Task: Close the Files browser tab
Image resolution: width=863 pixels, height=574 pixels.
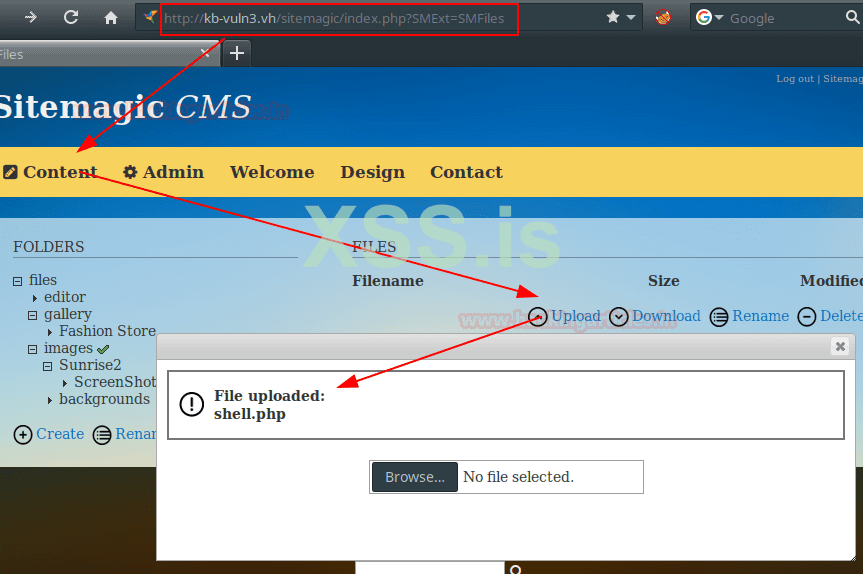Action: [x=205, y=53]
